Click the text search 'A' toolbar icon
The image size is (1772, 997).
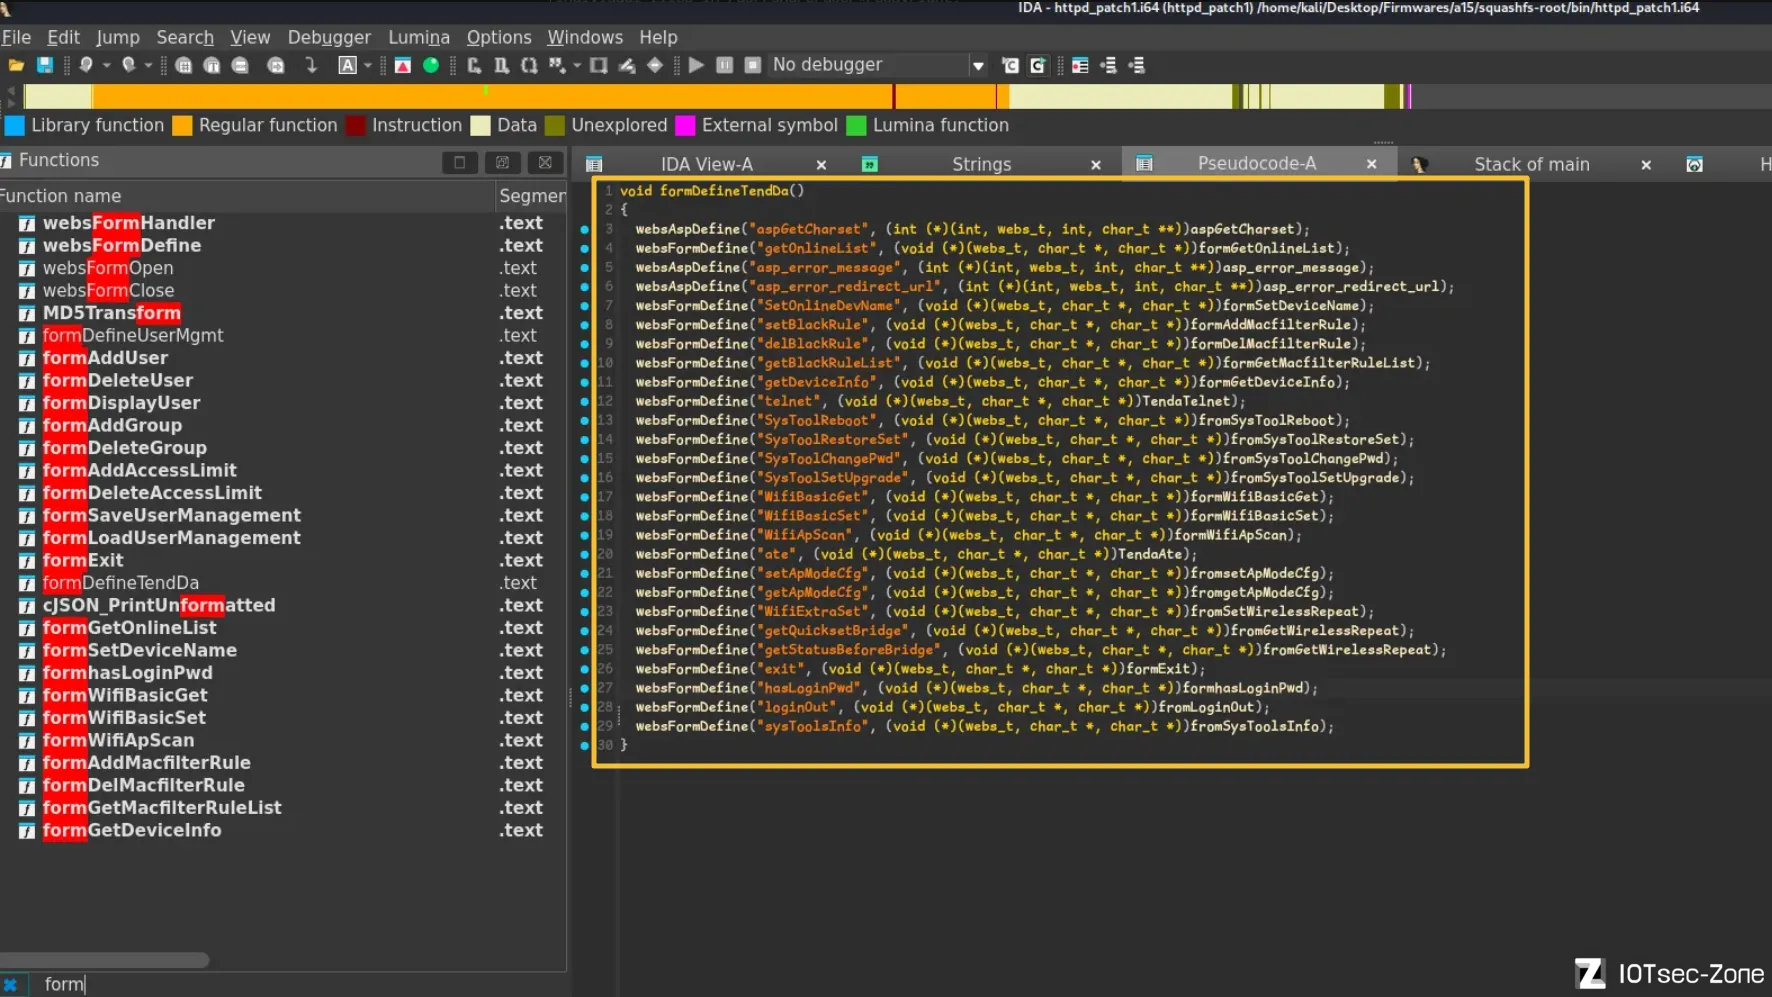pyautogui.click(x=347, y=65)
